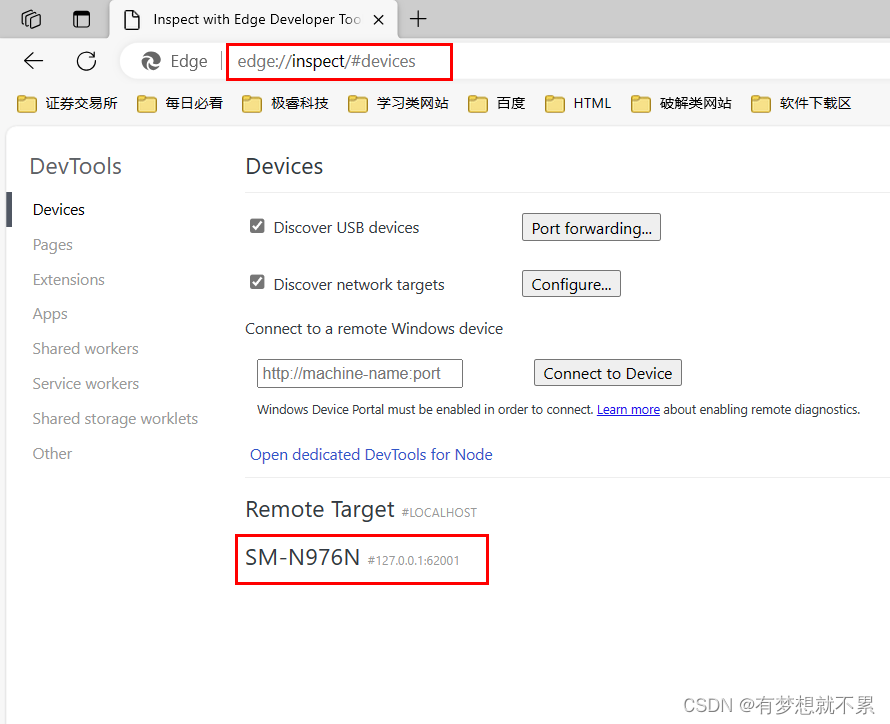
Task: Go back with the back arrow
Action: coord(33,61)
